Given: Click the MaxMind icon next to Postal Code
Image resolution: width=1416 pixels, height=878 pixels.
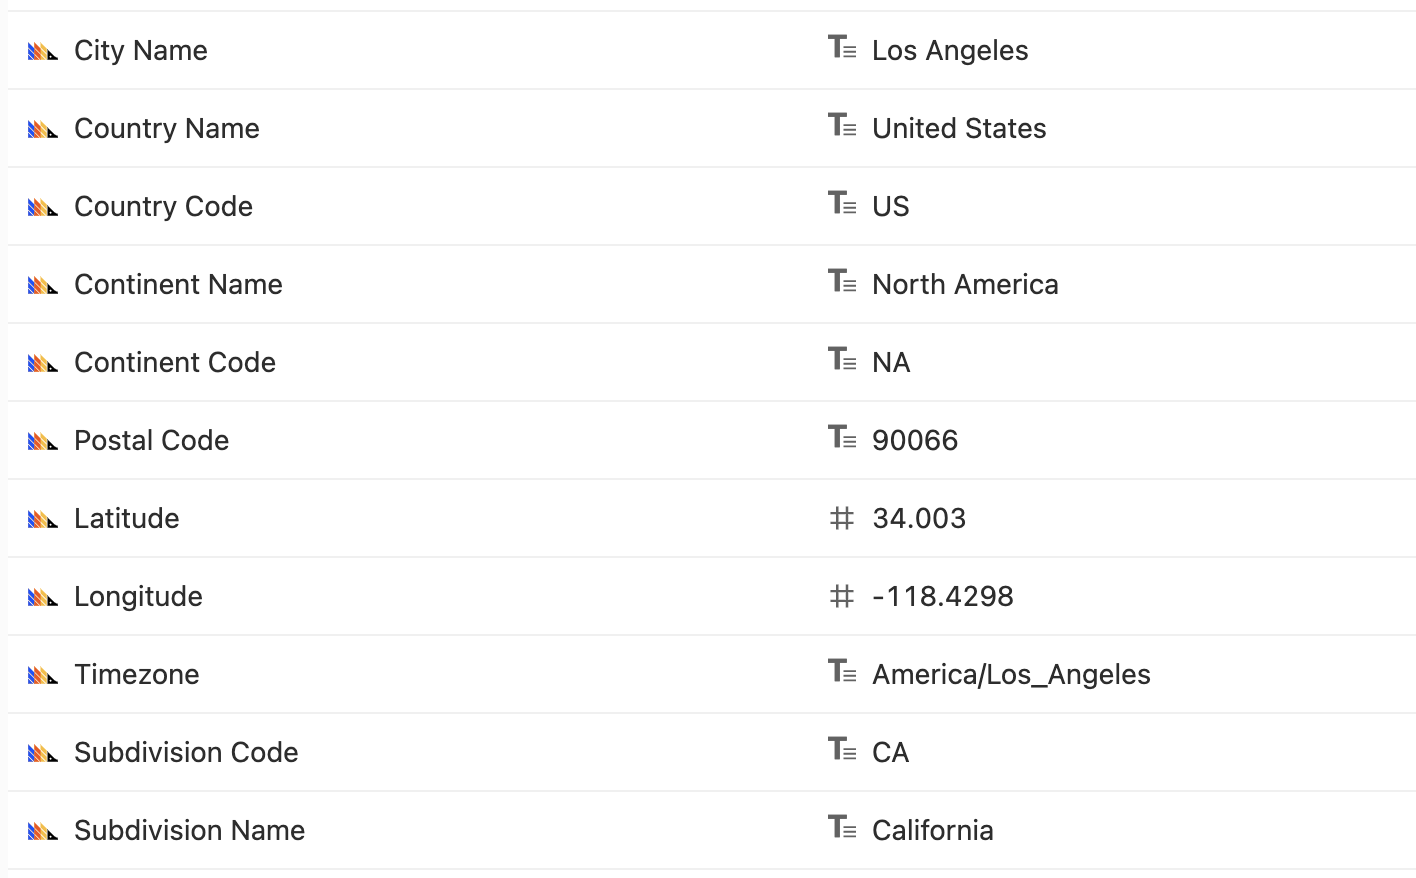Looking at the screenshot, I should coord(45,440).
